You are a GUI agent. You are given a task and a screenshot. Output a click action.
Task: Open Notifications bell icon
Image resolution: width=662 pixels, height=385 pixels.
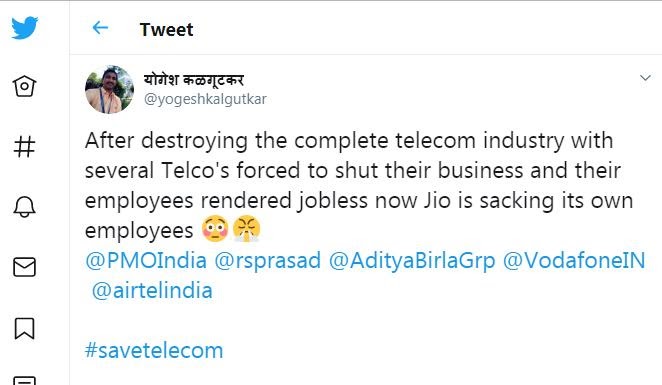tap(24, 207)
